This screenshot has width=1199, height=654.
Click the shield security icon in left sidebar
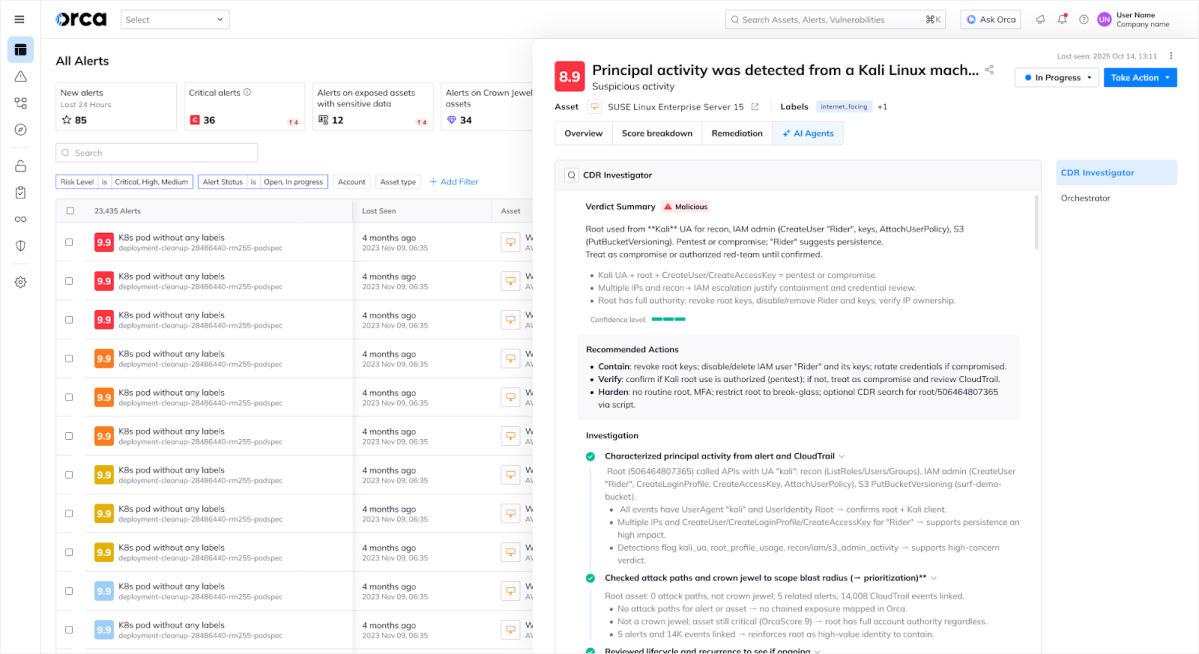point(20,243)
